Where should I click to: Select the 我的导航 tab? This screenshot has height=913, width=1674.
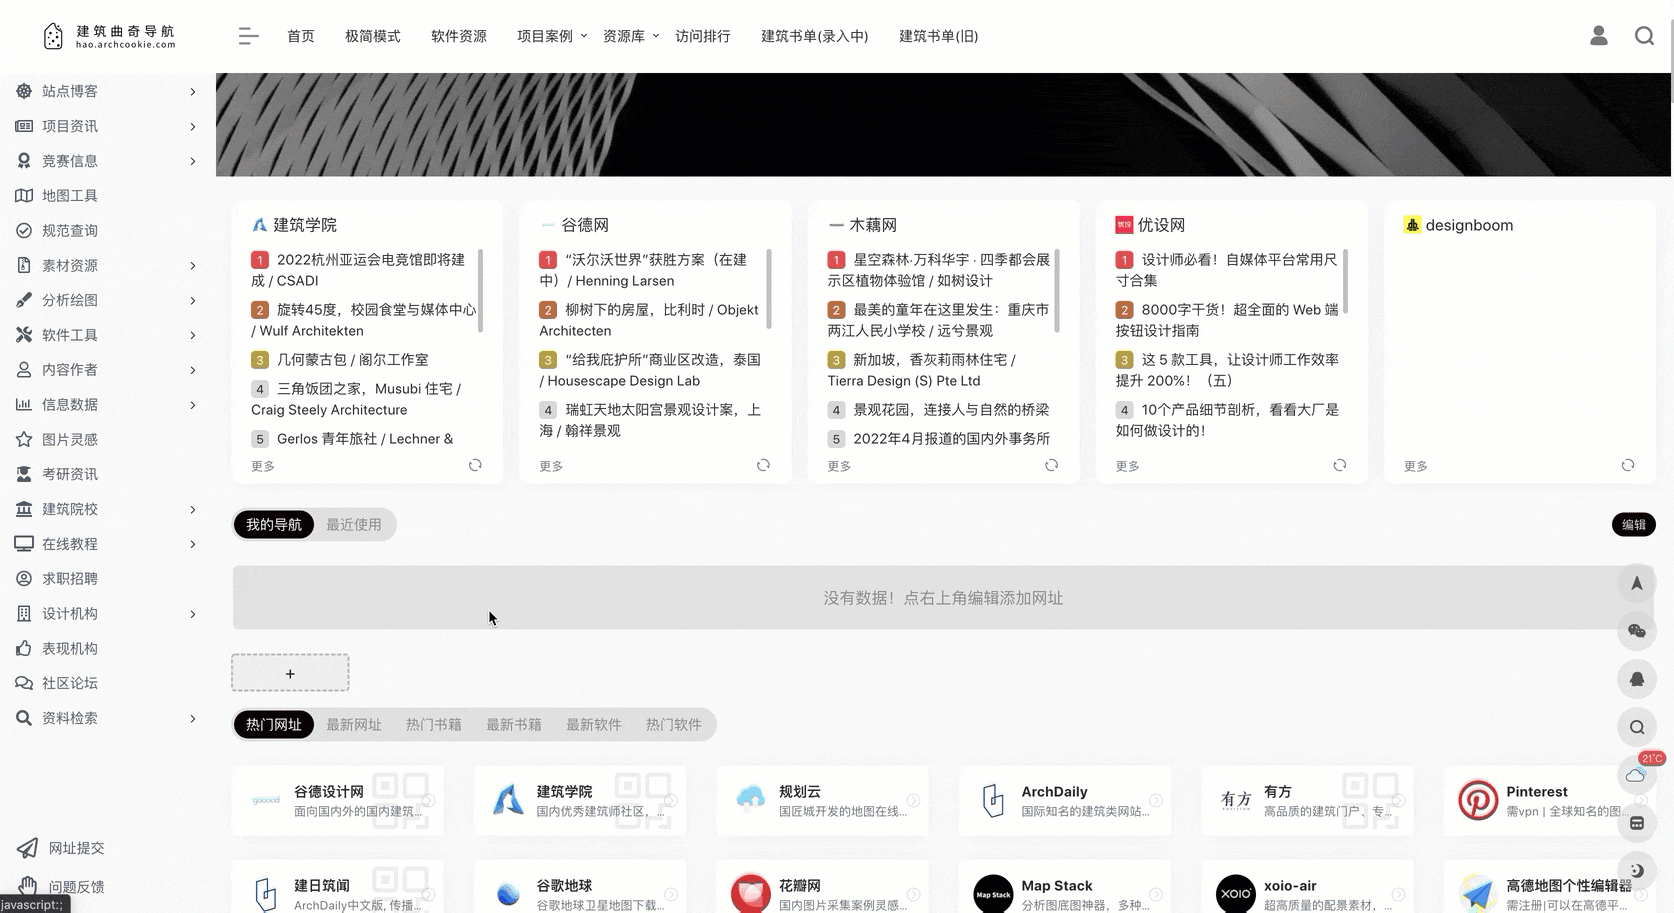(x=274, y=525)
